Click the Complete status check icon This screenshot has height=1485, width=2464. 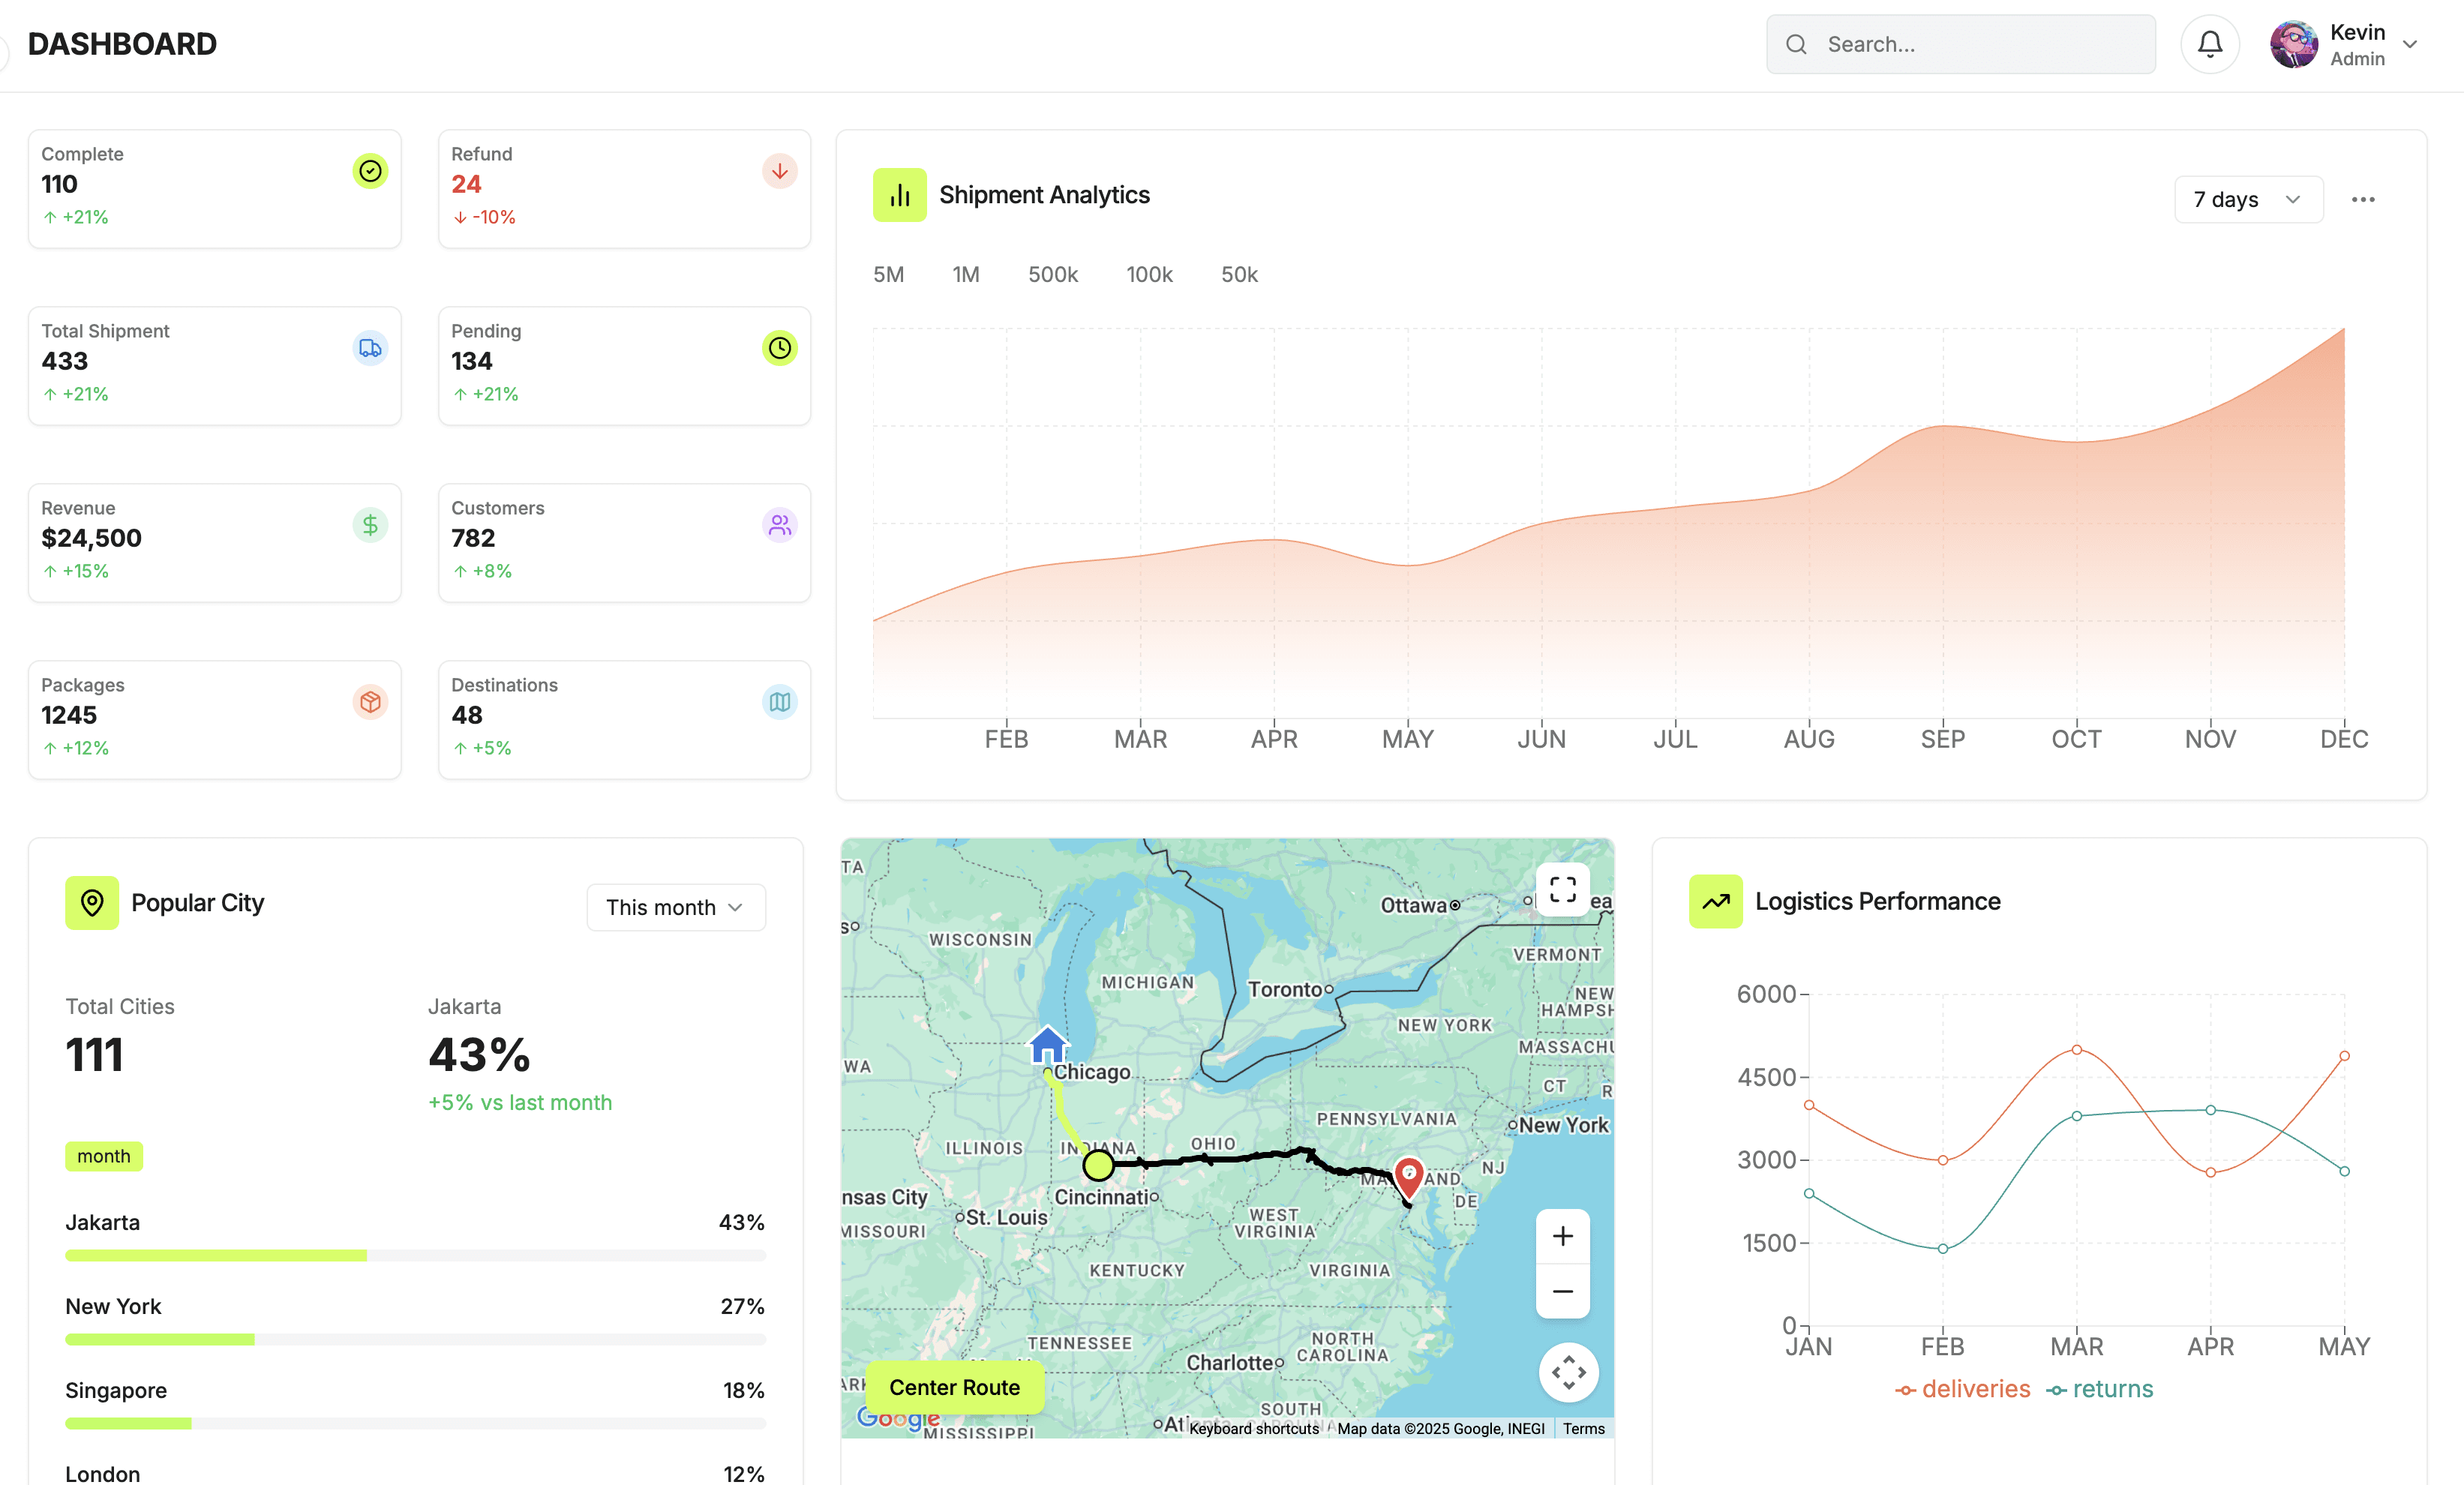coord(370,171)
